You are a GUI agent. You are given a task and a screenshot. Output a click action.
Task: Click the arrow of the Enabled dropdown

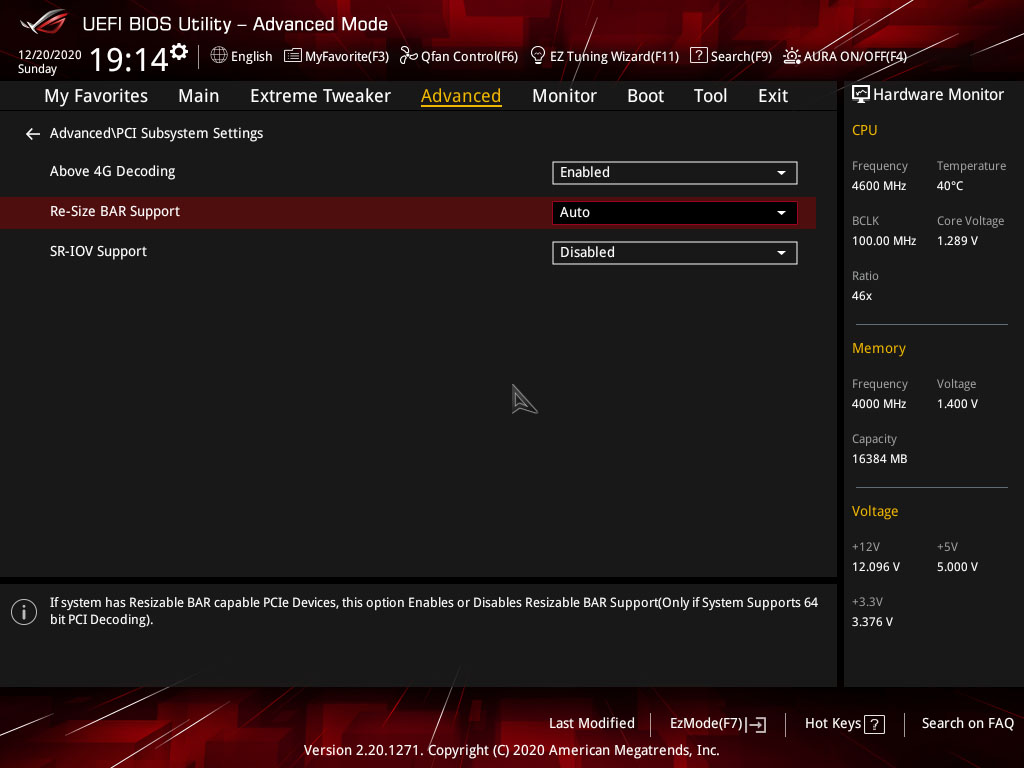tap(781, 173)
